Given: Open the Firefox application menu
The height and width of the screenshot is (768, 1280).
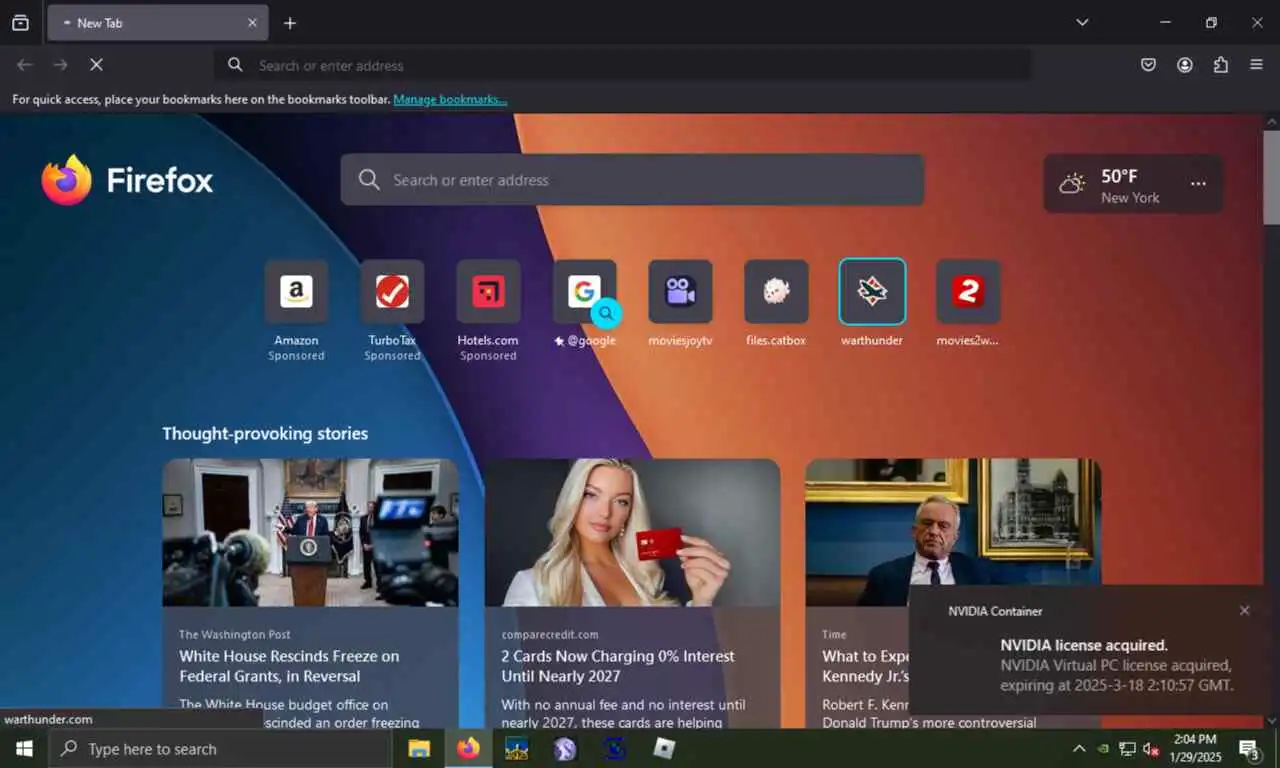Looking at the screenshot, I should [x=1257, y=65].
